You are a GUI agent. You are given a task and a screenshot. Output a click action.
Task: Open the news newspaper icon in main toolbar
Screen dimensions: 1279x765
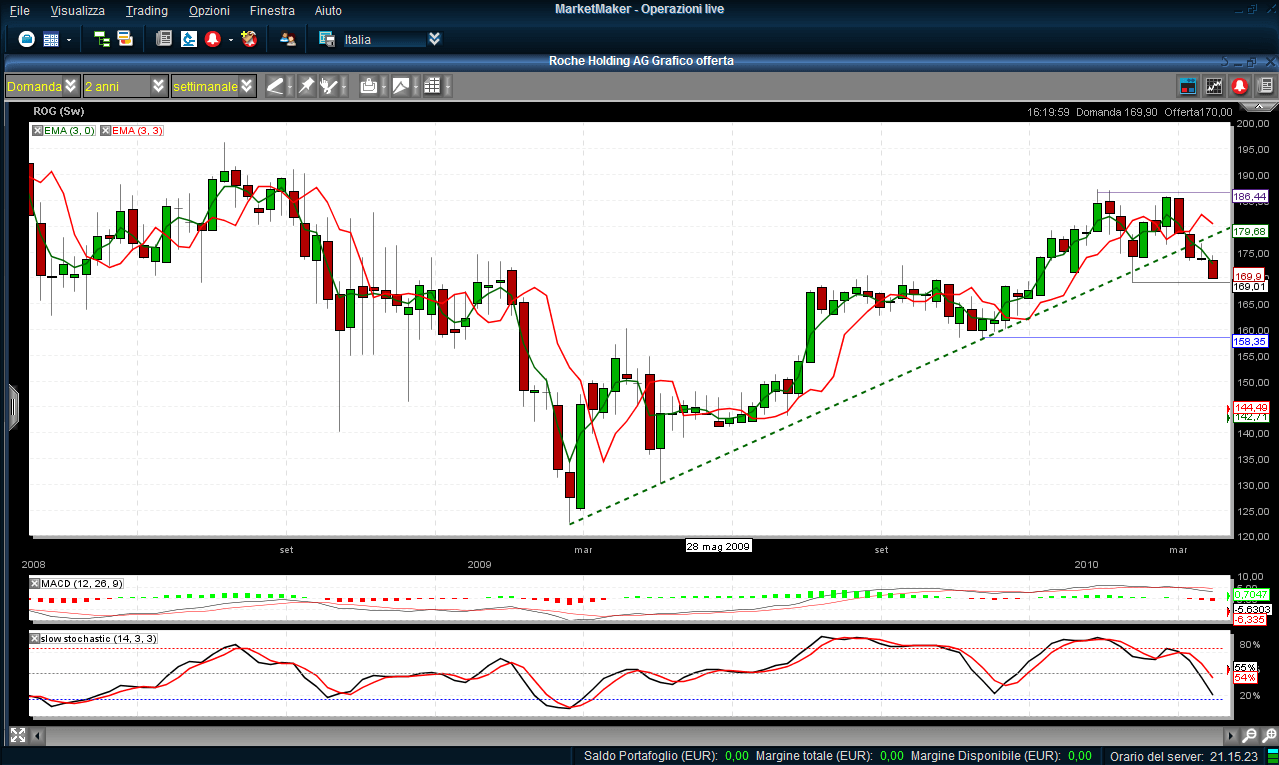pyautogui.click(x=164, y=39)
